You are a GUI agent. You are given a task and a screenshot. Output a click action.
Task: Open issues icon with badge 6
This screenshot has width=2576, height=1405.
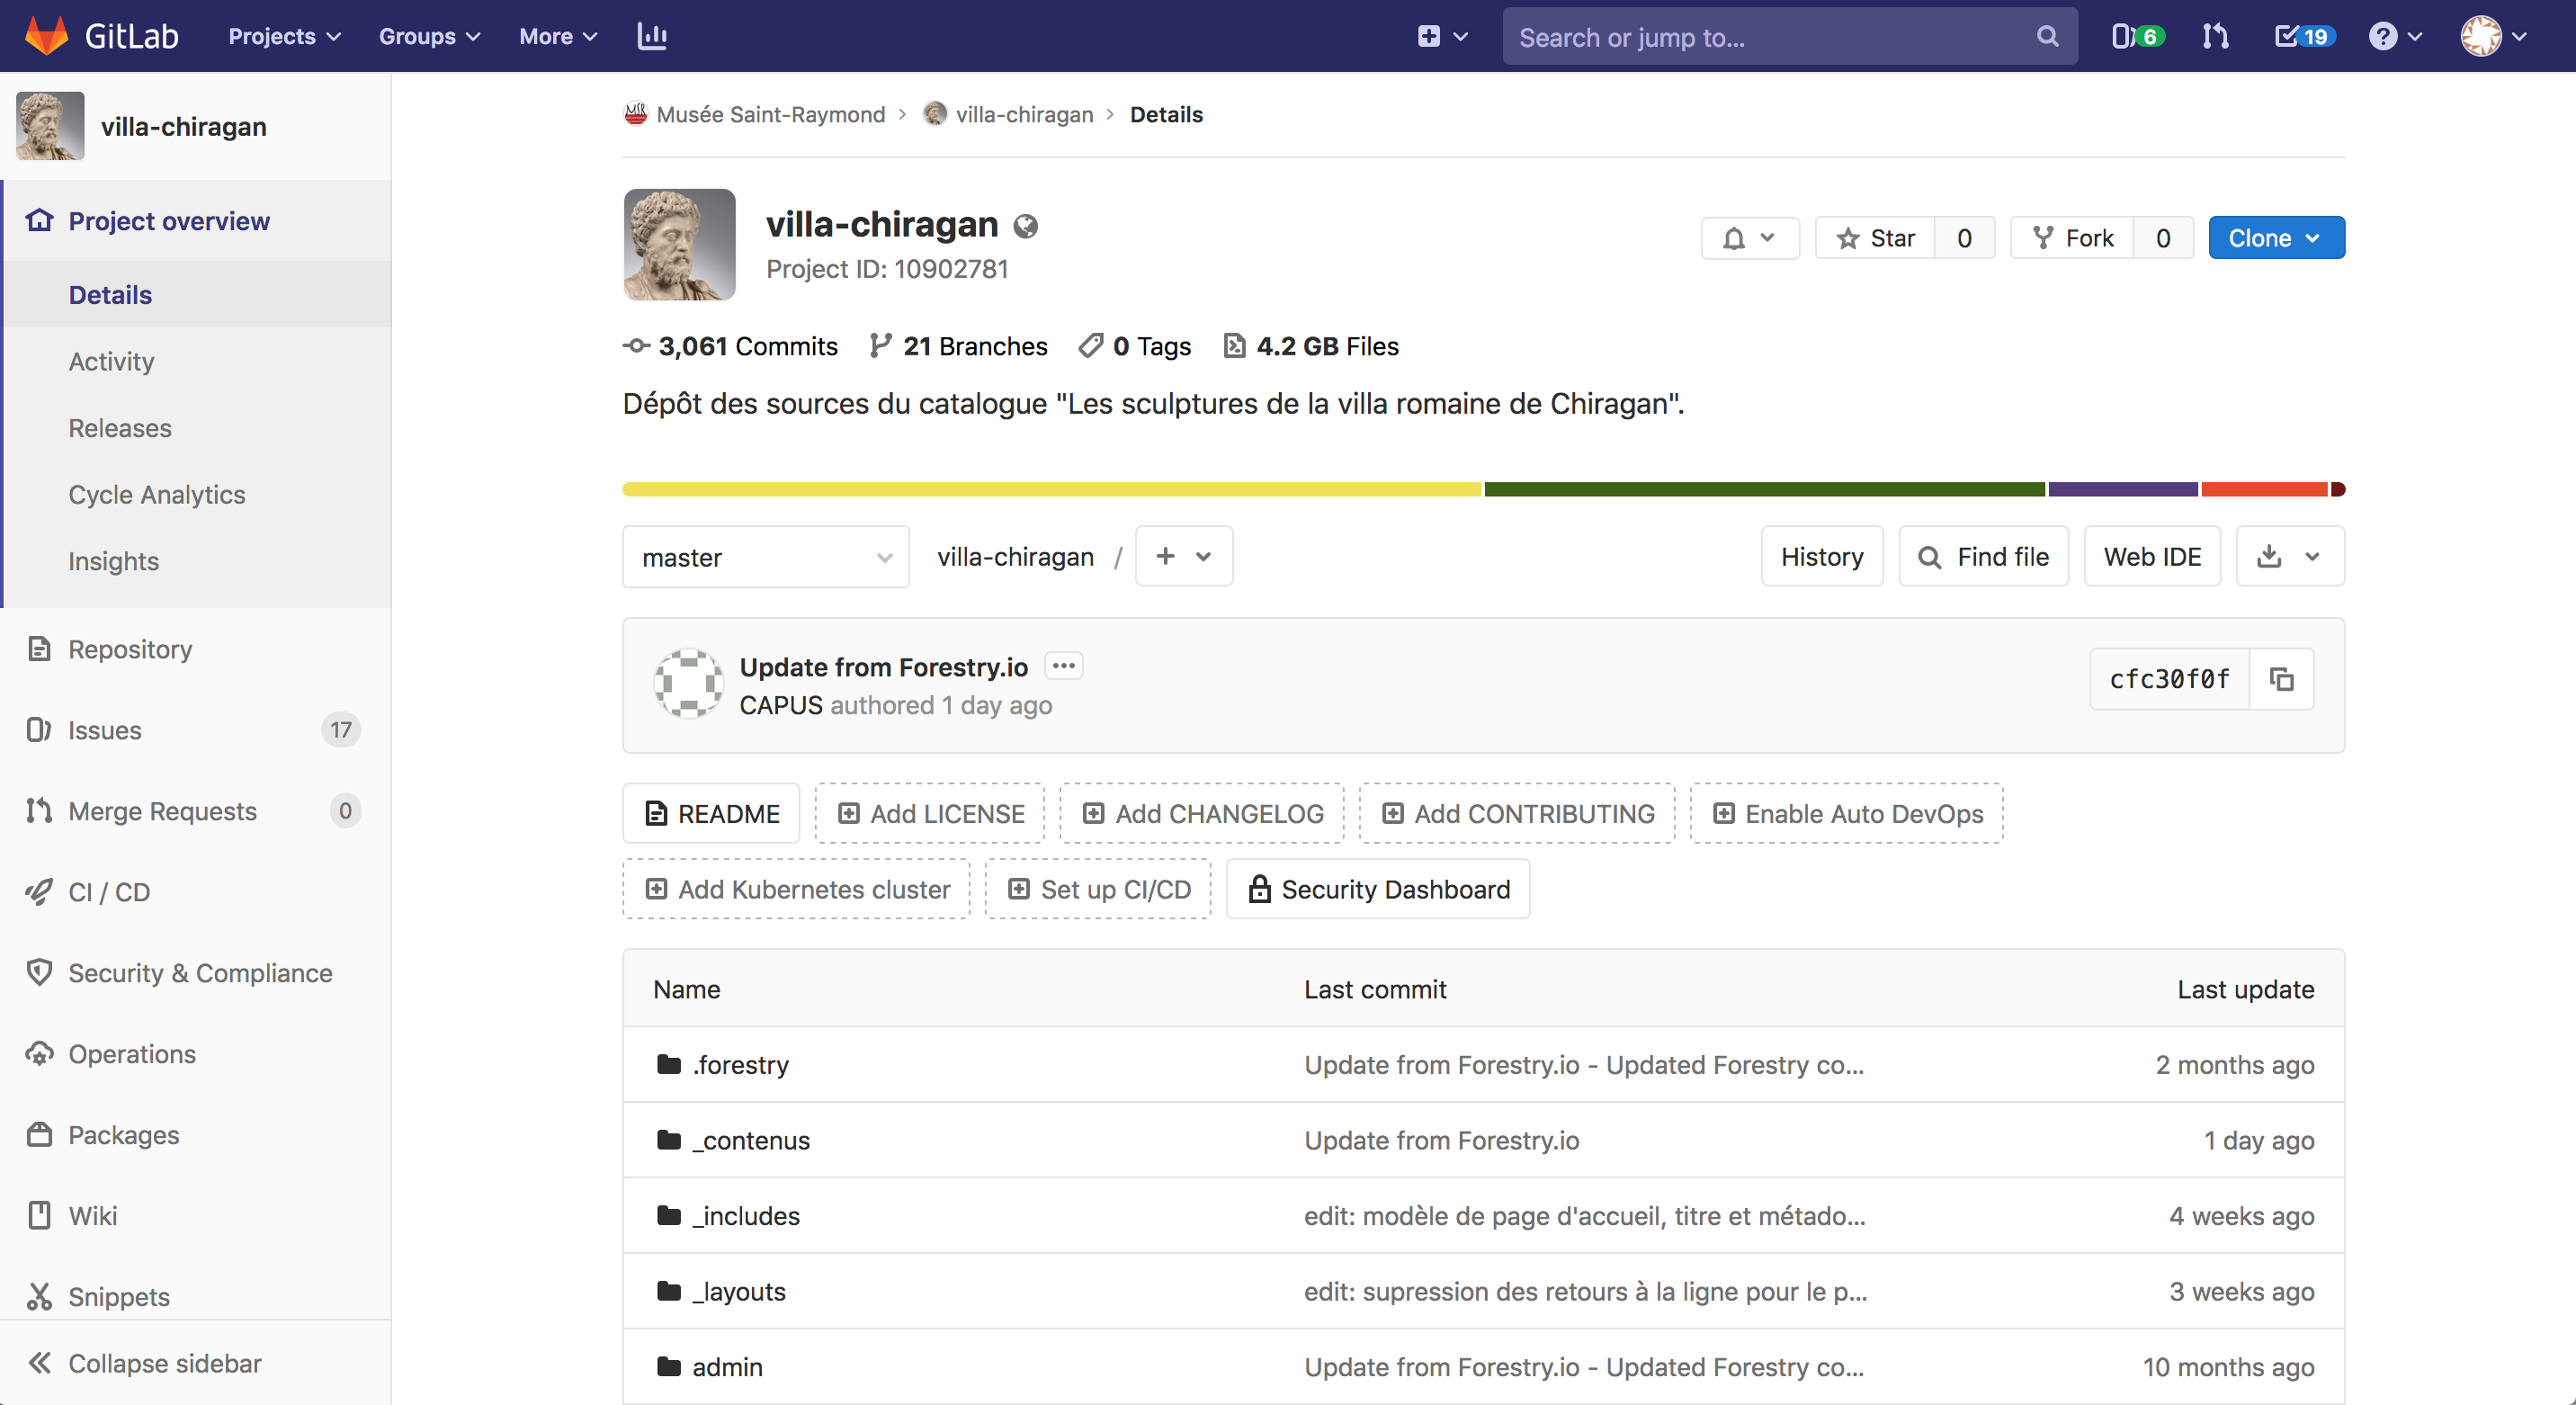(2136, 36)
